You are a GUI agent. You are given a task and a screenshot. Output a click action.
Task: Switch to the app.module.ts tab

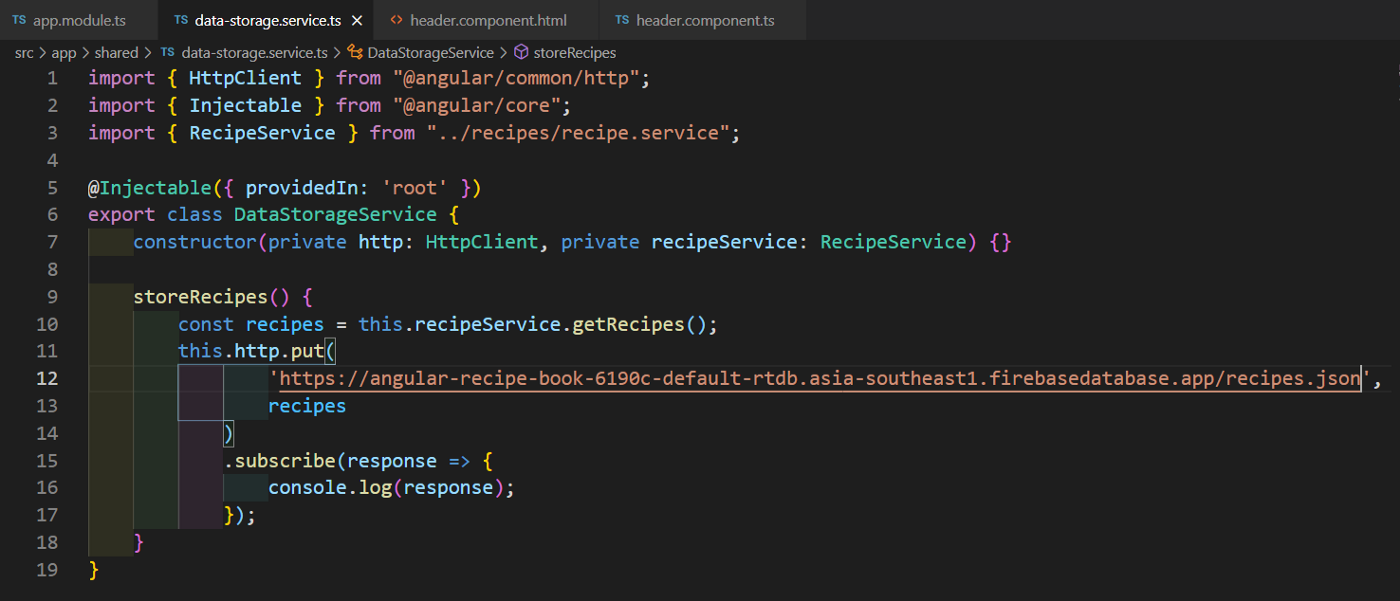78,20
